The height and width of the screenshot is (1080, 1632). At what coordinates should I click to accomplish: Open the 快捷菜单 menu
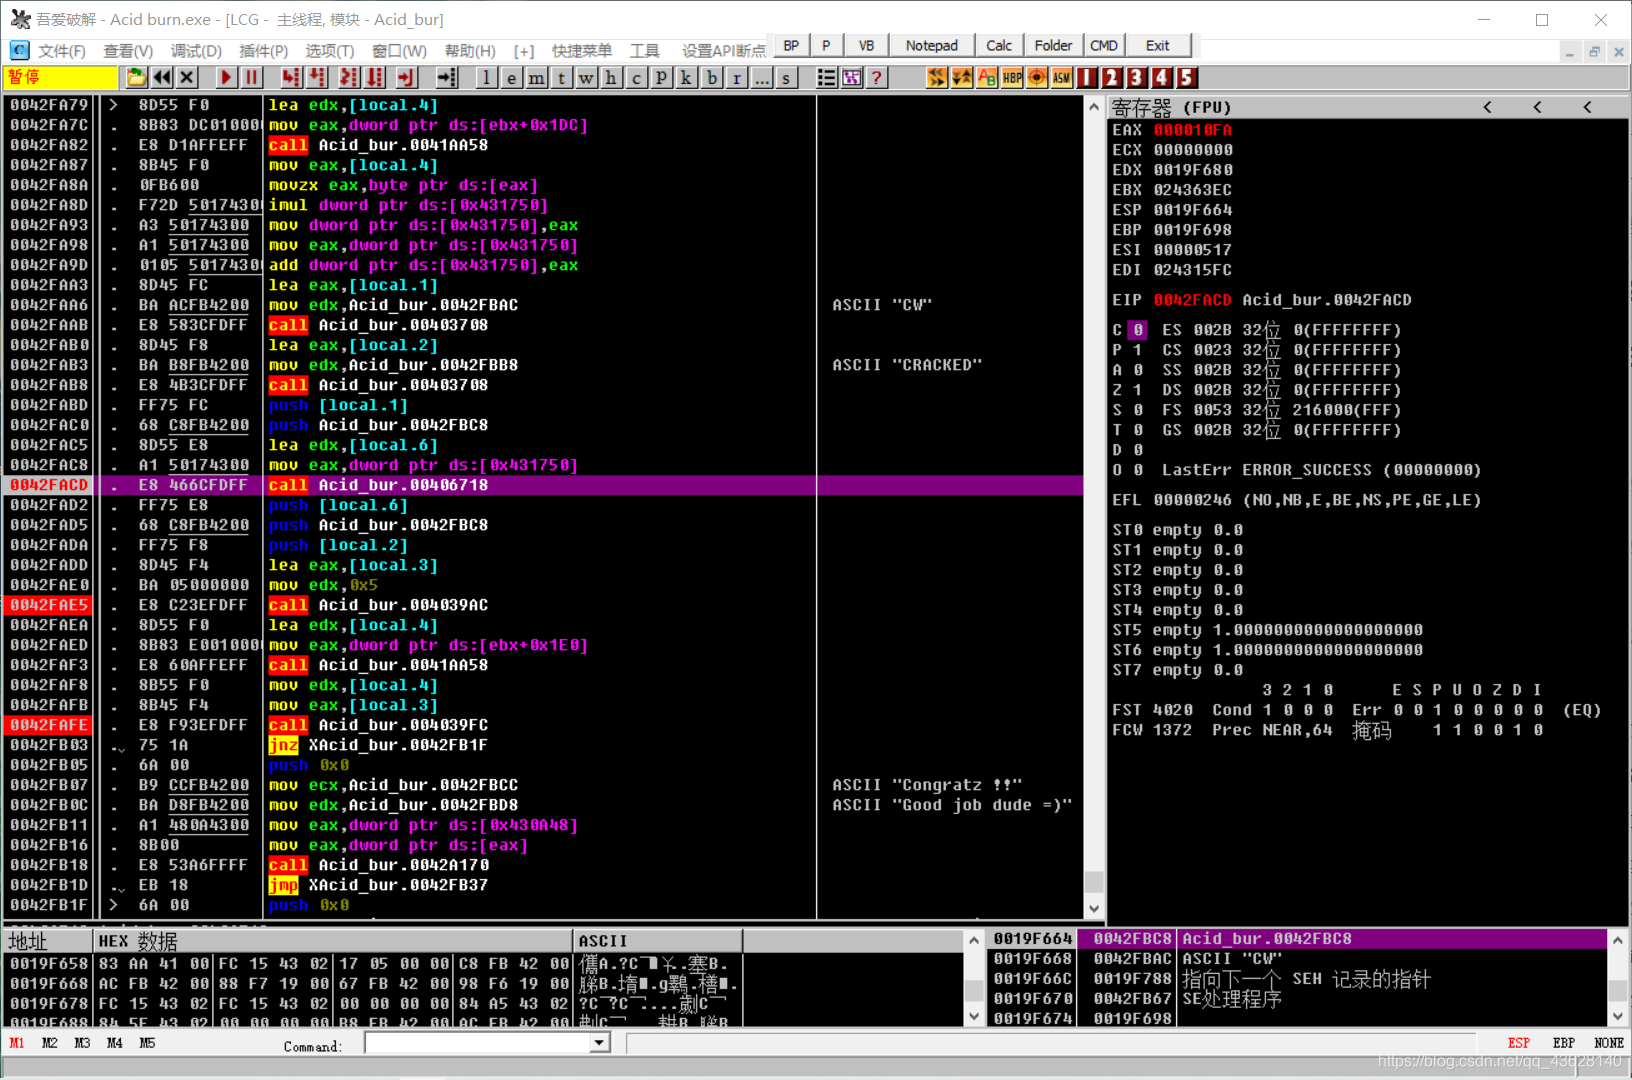(x=582, y=50)
